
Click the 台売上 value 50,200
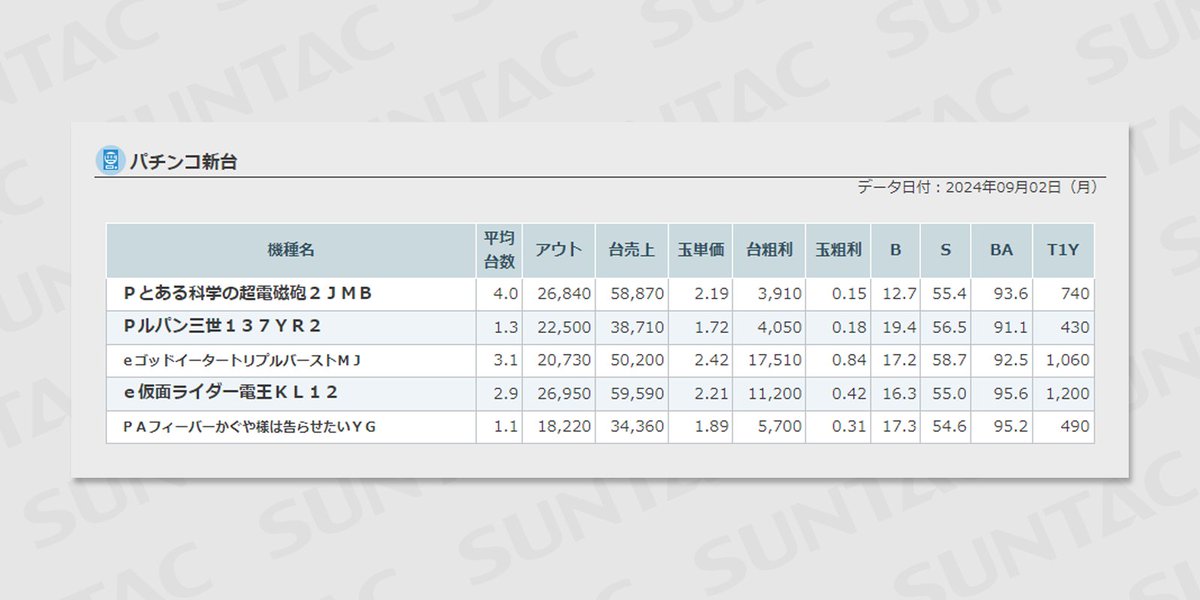[637, 361]
